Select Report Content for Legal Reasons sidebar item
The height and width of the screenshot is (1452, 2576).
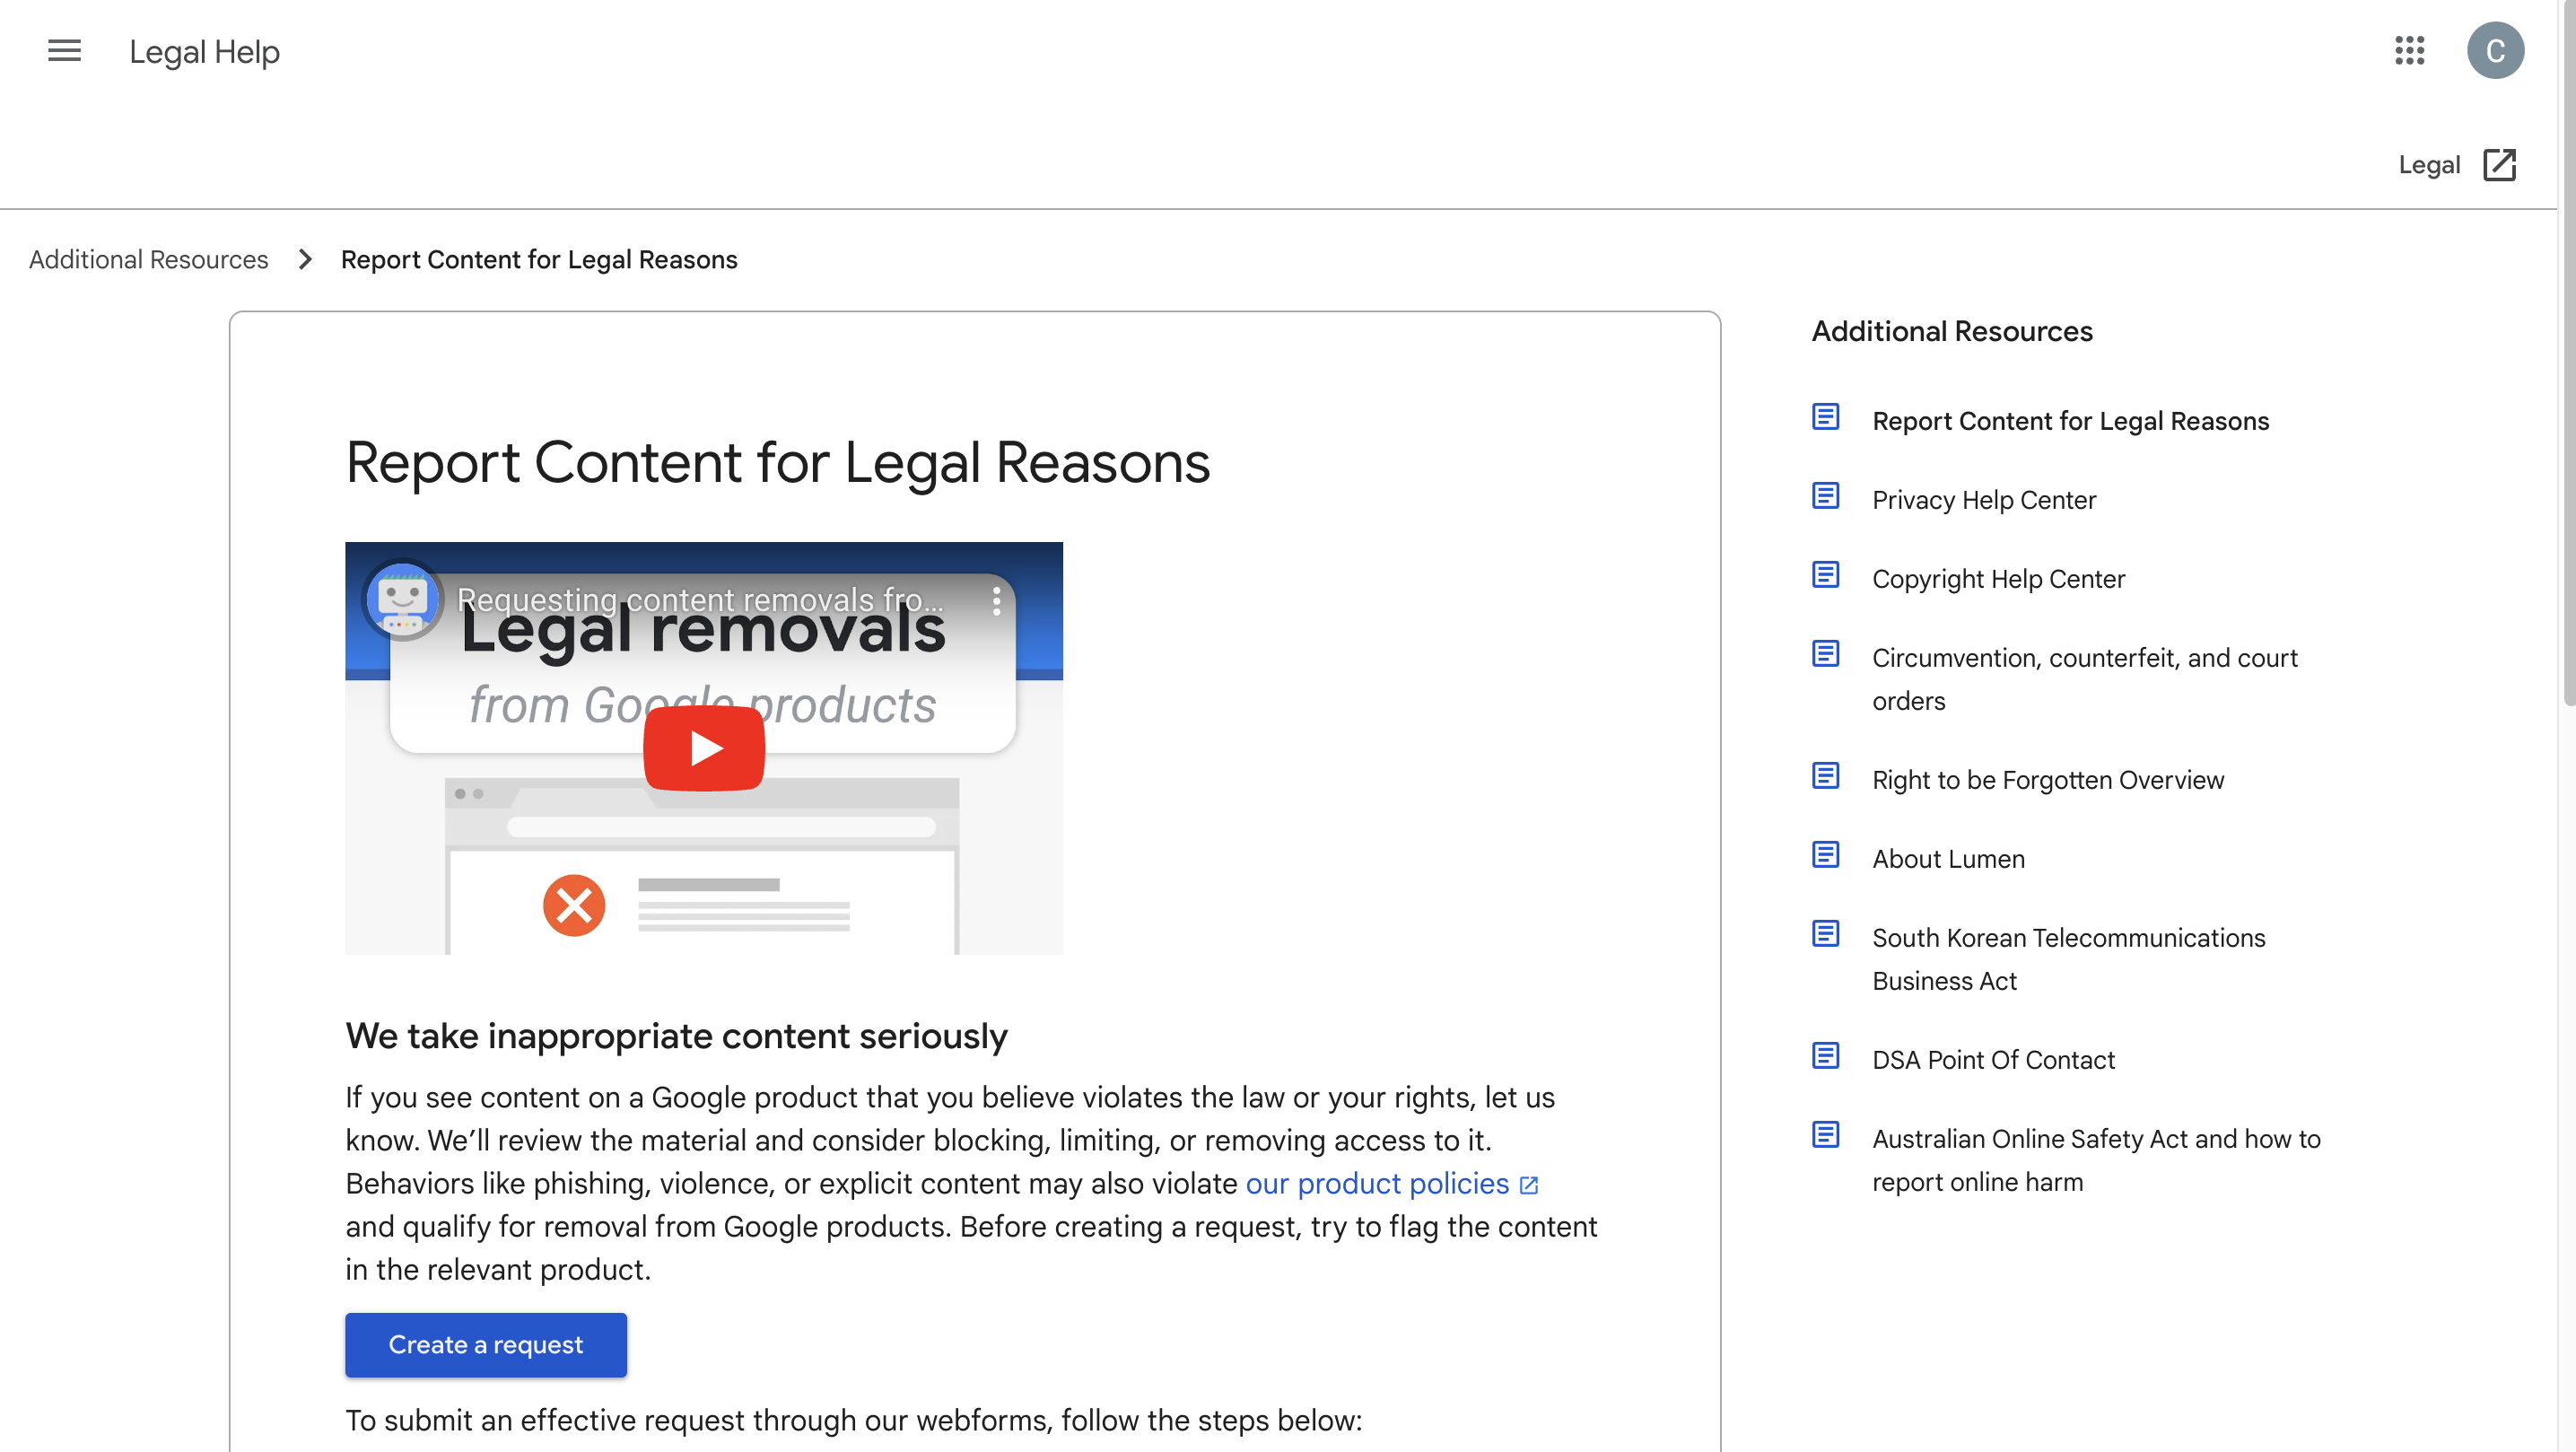tap(2070, 421)
